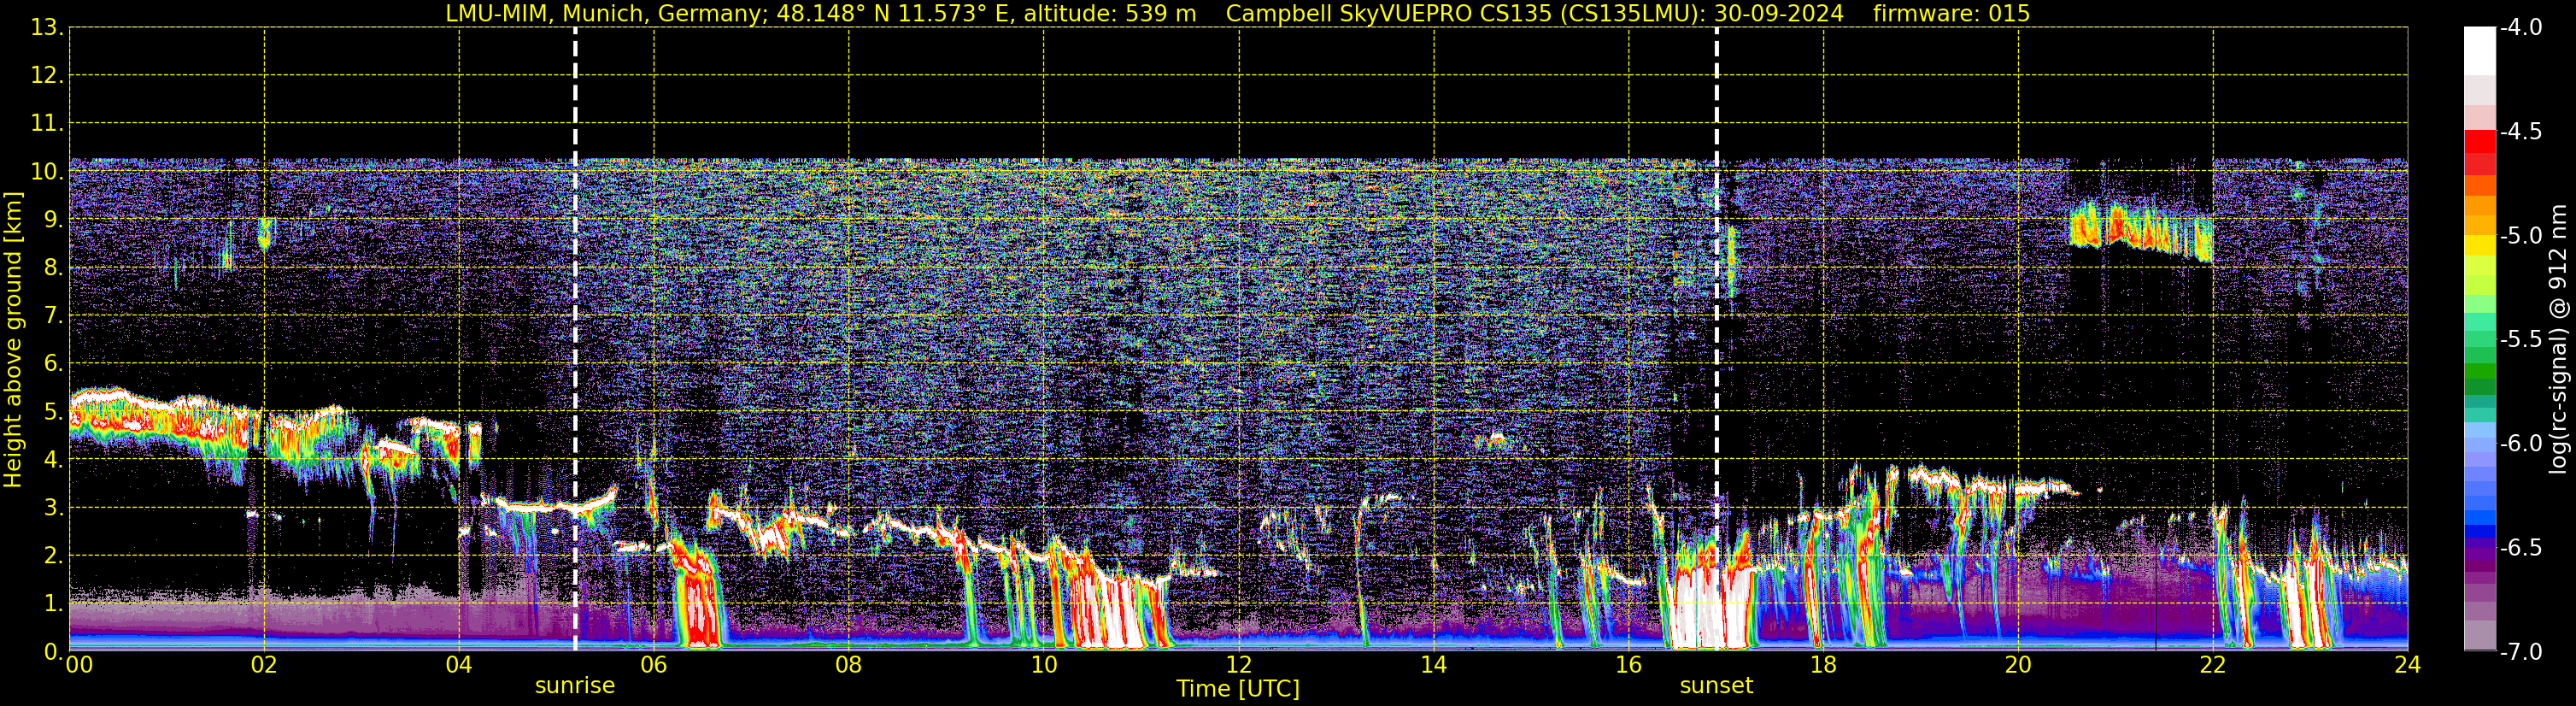Click the 'Time [UTC]' axis label
Image resolution: width=2576 pixels, height=706 pixels.
(1238, 689)
